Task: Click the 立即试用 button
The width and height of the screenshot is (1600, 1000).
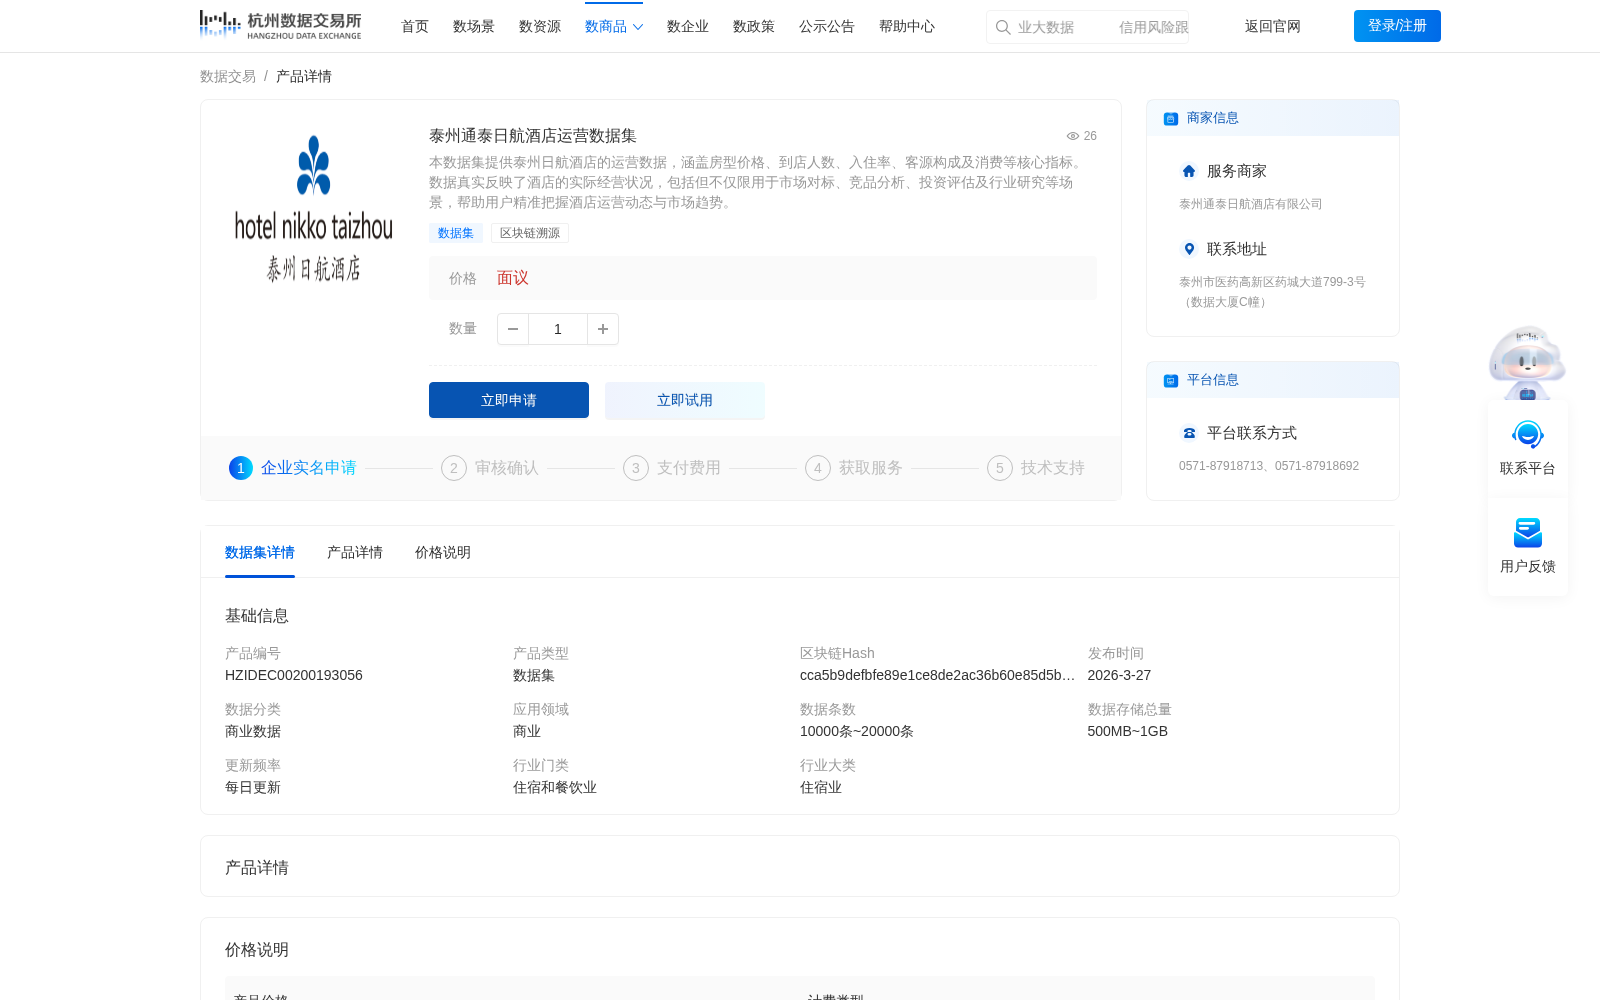Action: coord(685,400)
